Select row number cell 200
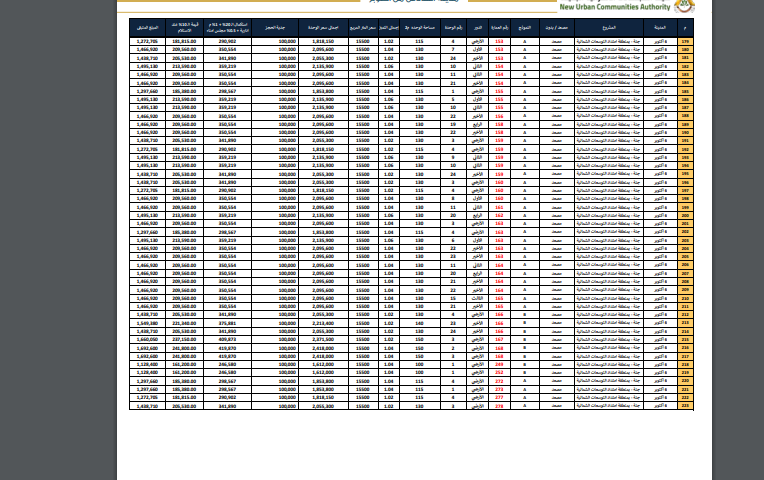The image size is (764, 480). pyautogui.click(x=685, y=215)
